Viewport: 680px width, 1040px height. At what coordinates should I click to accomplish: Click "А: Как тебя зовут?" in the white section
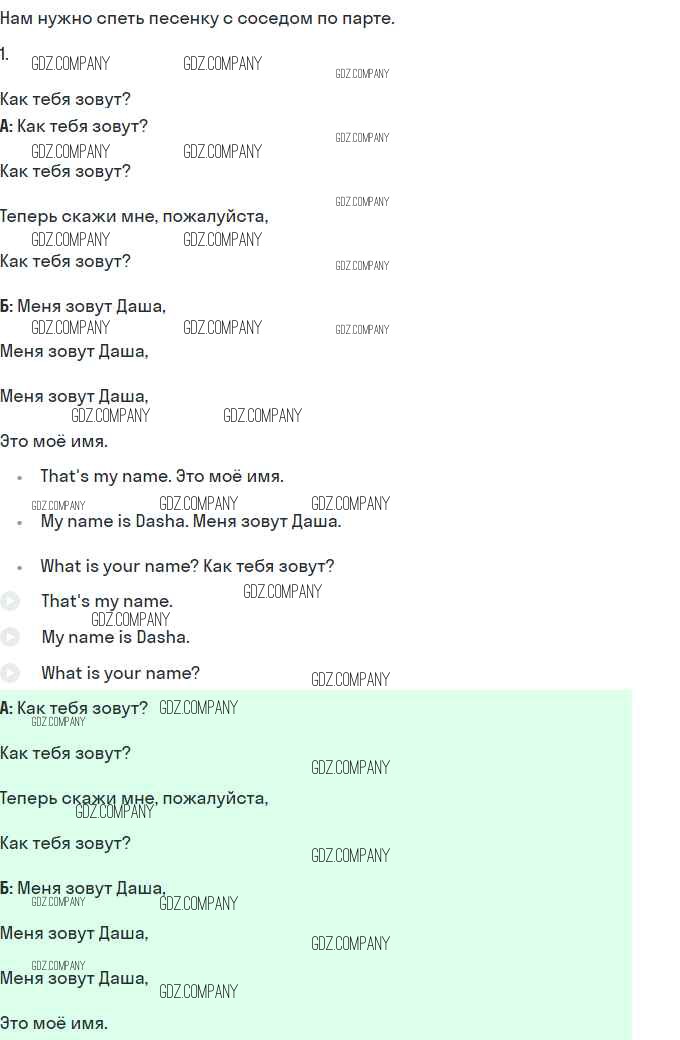point(74,126)
